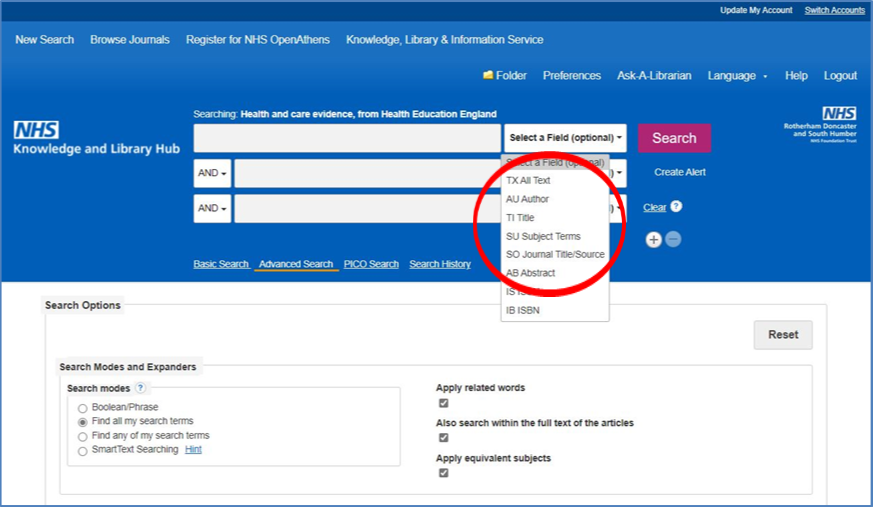Screen dimensions: 873x507
Task: Click Switch Accounts link
Action: tap(835, 10)
